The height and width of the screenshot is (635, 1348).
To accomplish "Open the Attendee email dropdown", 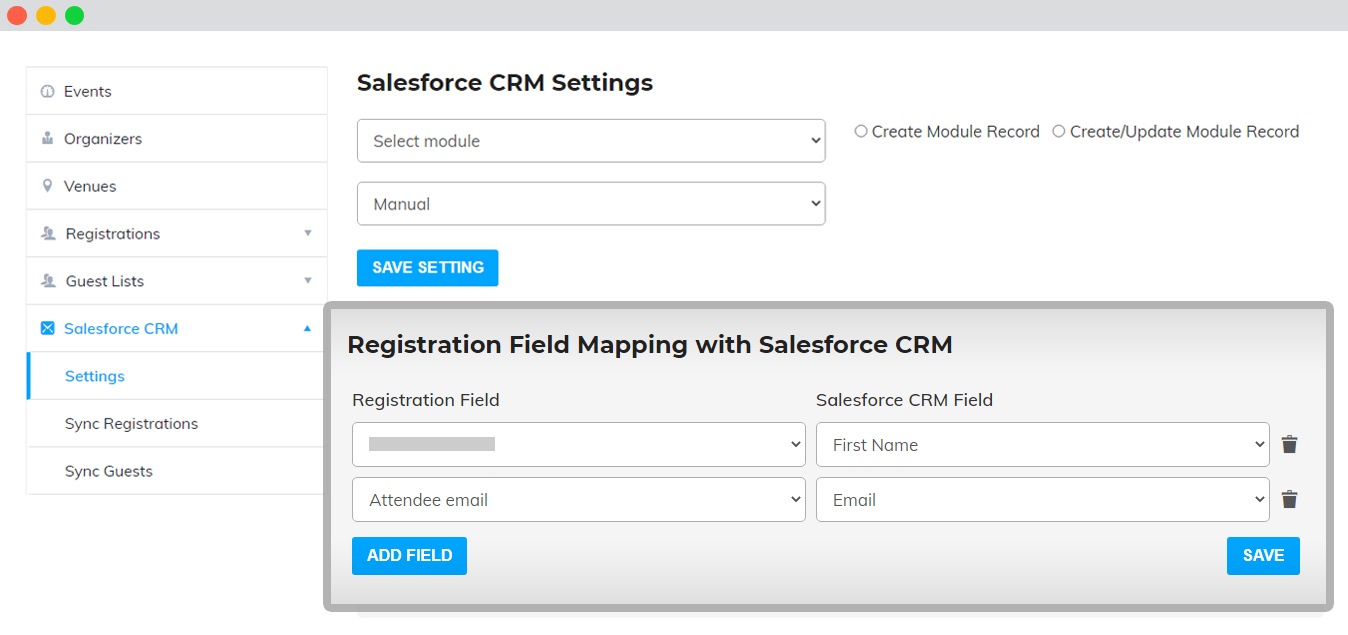I will pos(579,500).
